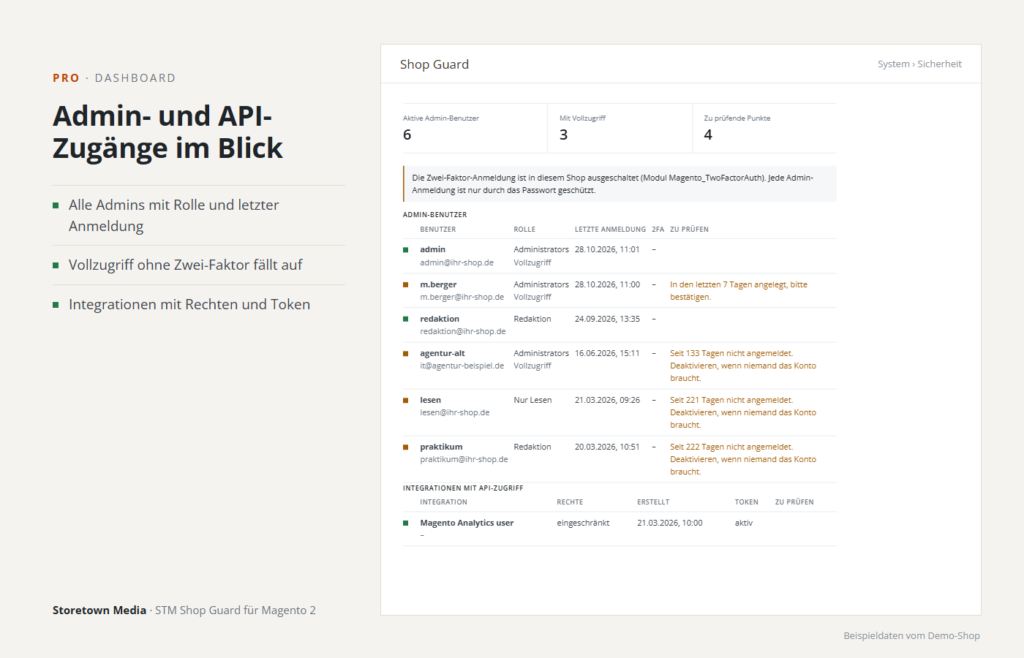
Task: Select the Mit Vollzugriff count 3
Action: (x=564, y=135)
